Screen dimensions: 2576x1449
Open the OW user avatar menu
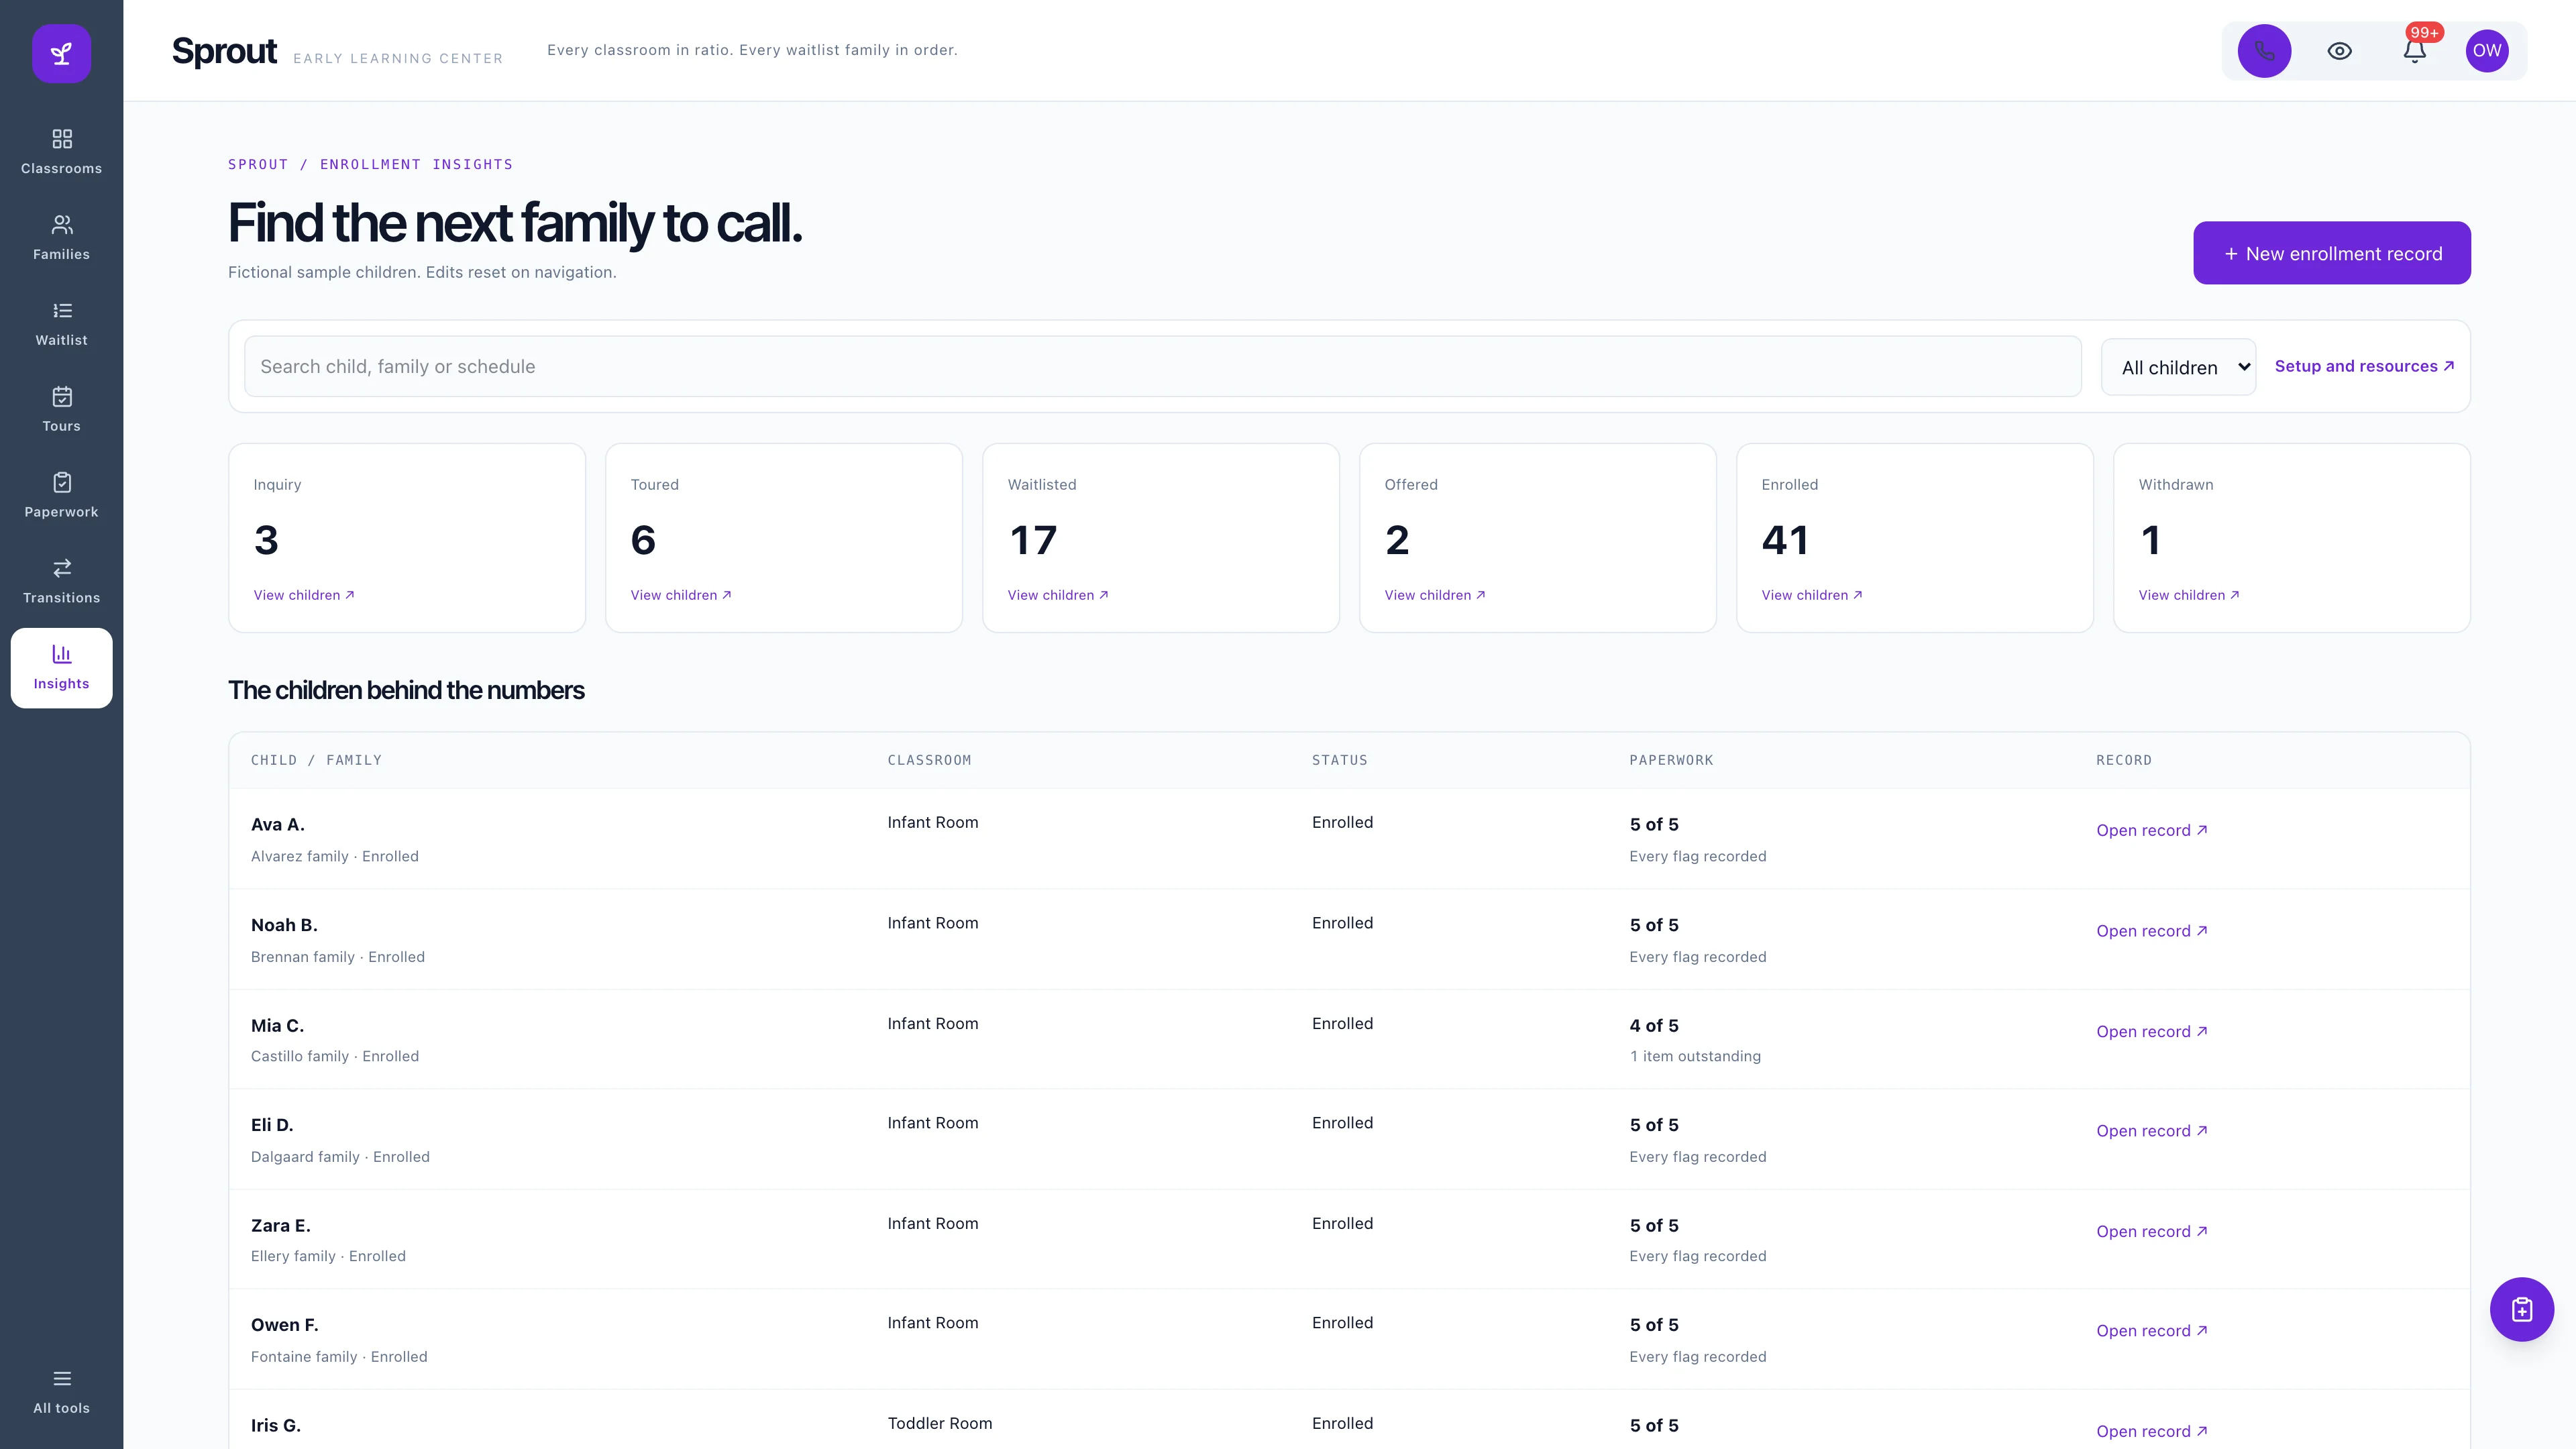pyautogui.click(x=2487, y=51)
